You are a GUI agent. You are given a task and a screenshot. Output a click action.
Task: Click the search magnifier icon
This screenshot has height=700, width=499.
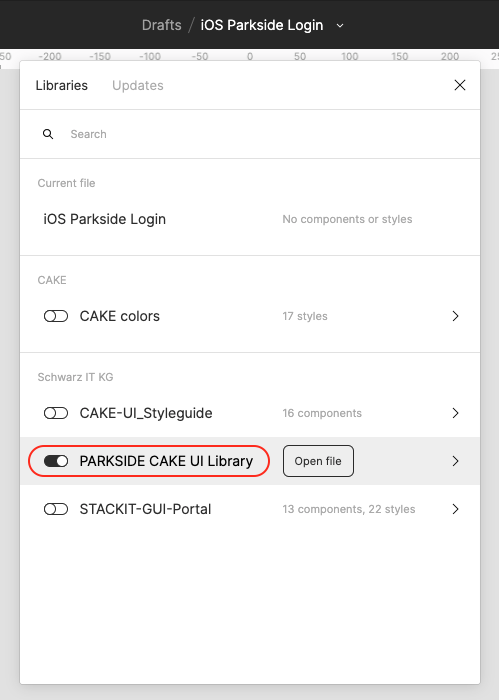[x=48, y=134]
